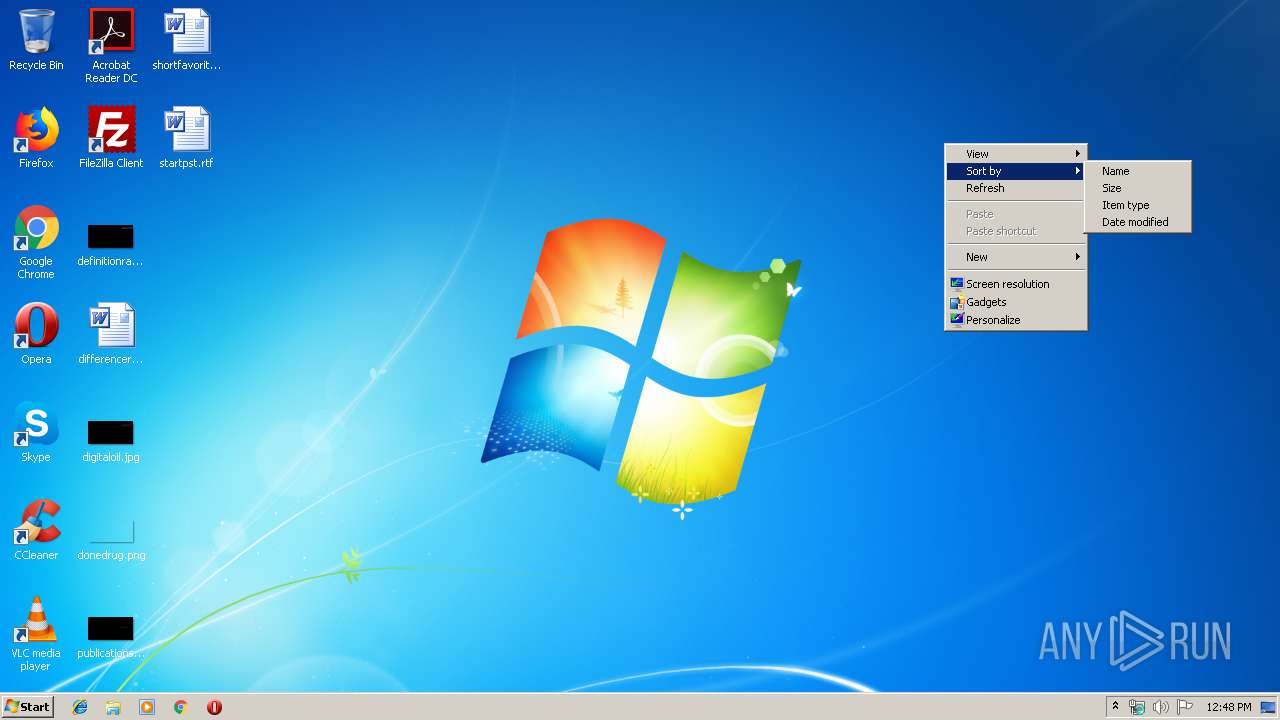The height and width of the screenshot is (720, 1280).
Task: Click the volume speaker tray icon
Action: [1160, 707]
